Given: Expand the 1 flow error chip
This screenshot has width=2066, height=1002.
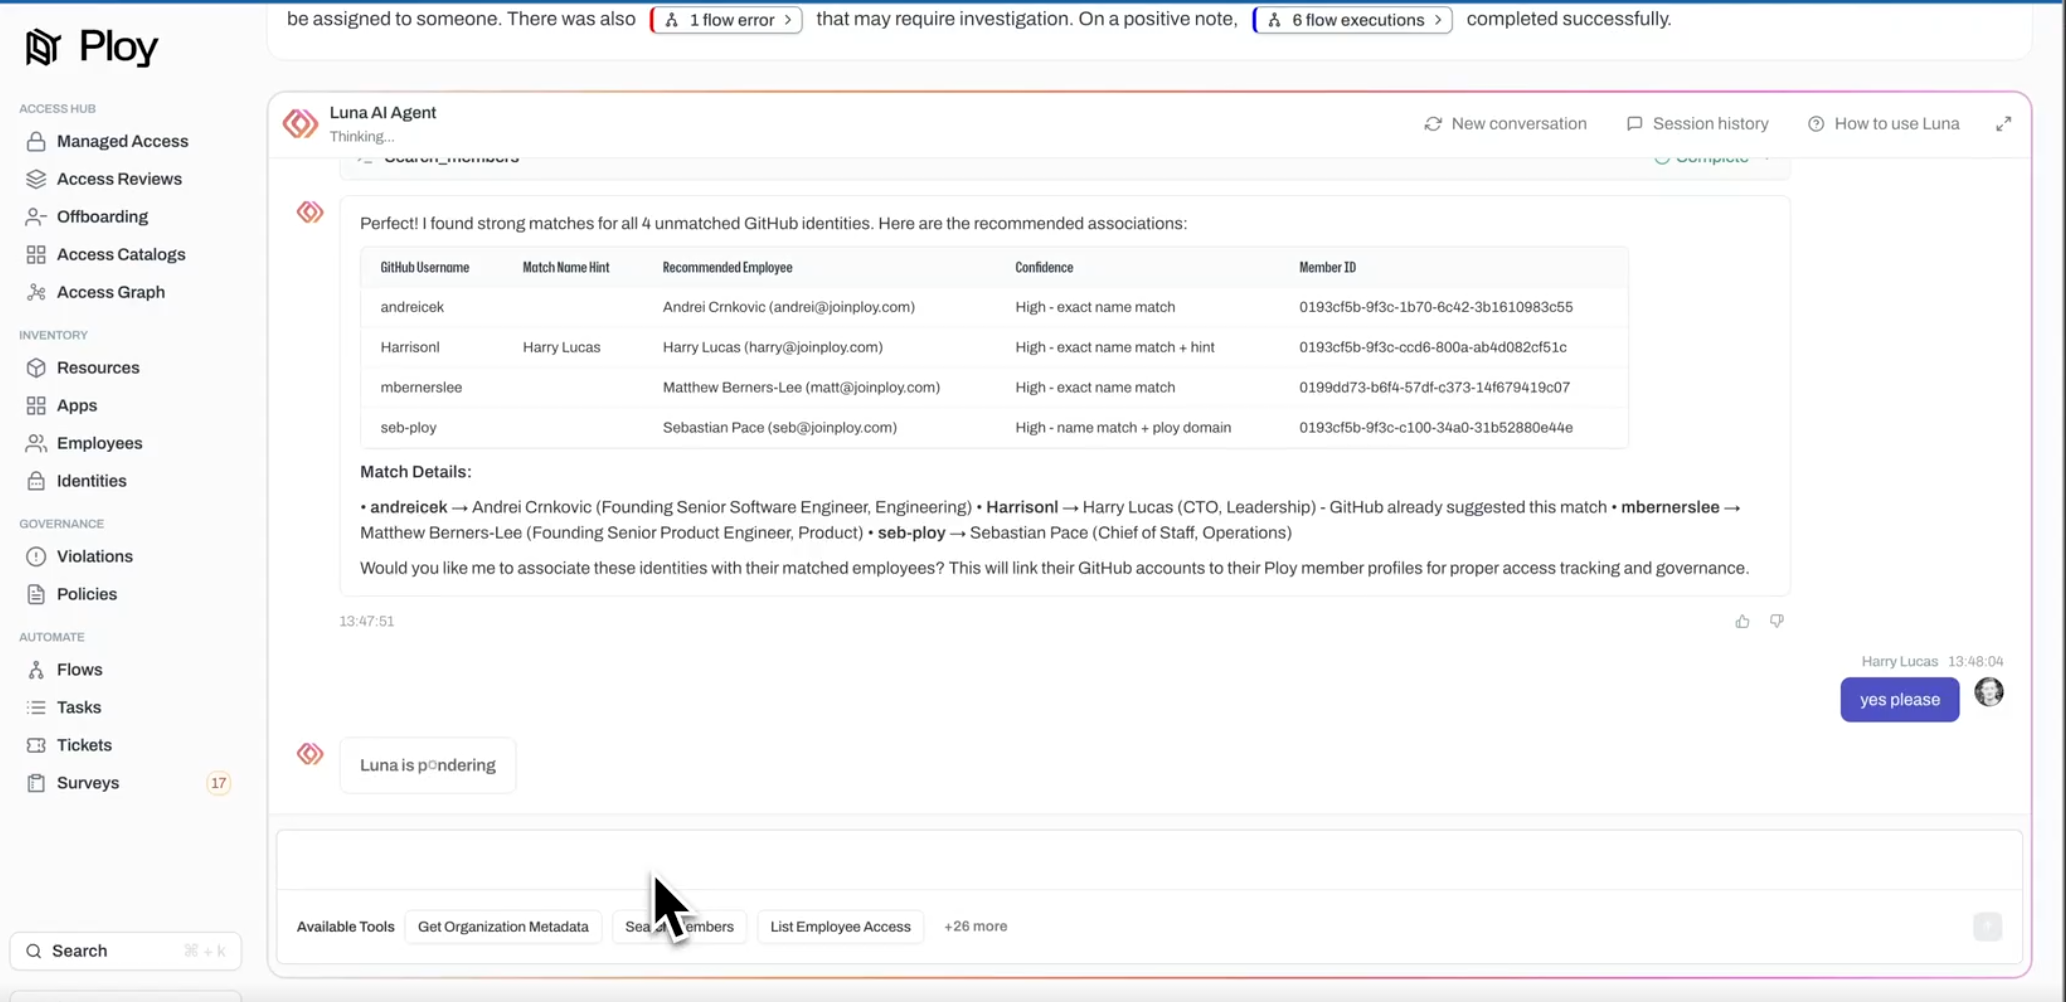Looking at the screenshot, I should click(727, 20).
